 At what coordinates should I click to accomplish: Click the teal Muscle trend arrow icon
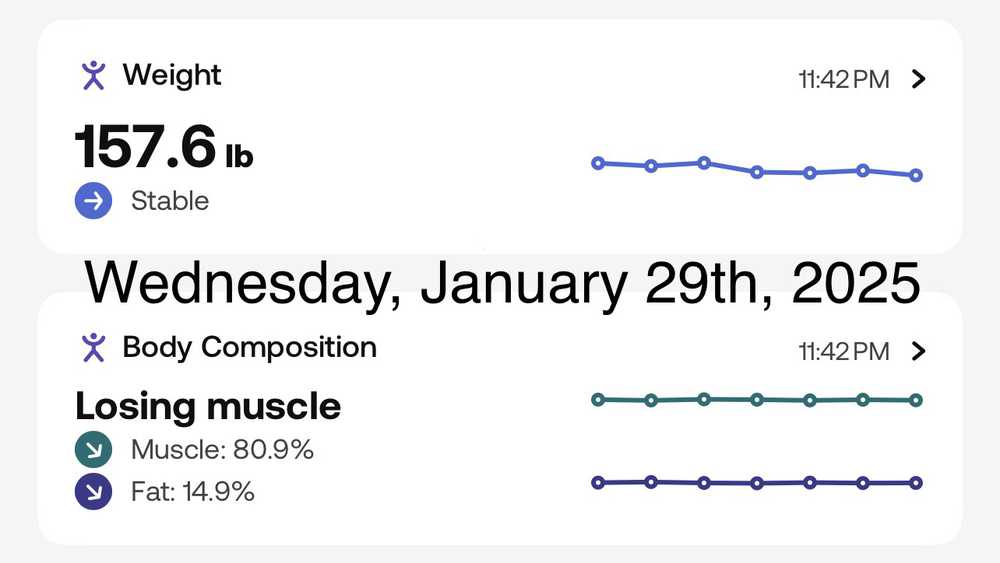(x=93, y=451)
